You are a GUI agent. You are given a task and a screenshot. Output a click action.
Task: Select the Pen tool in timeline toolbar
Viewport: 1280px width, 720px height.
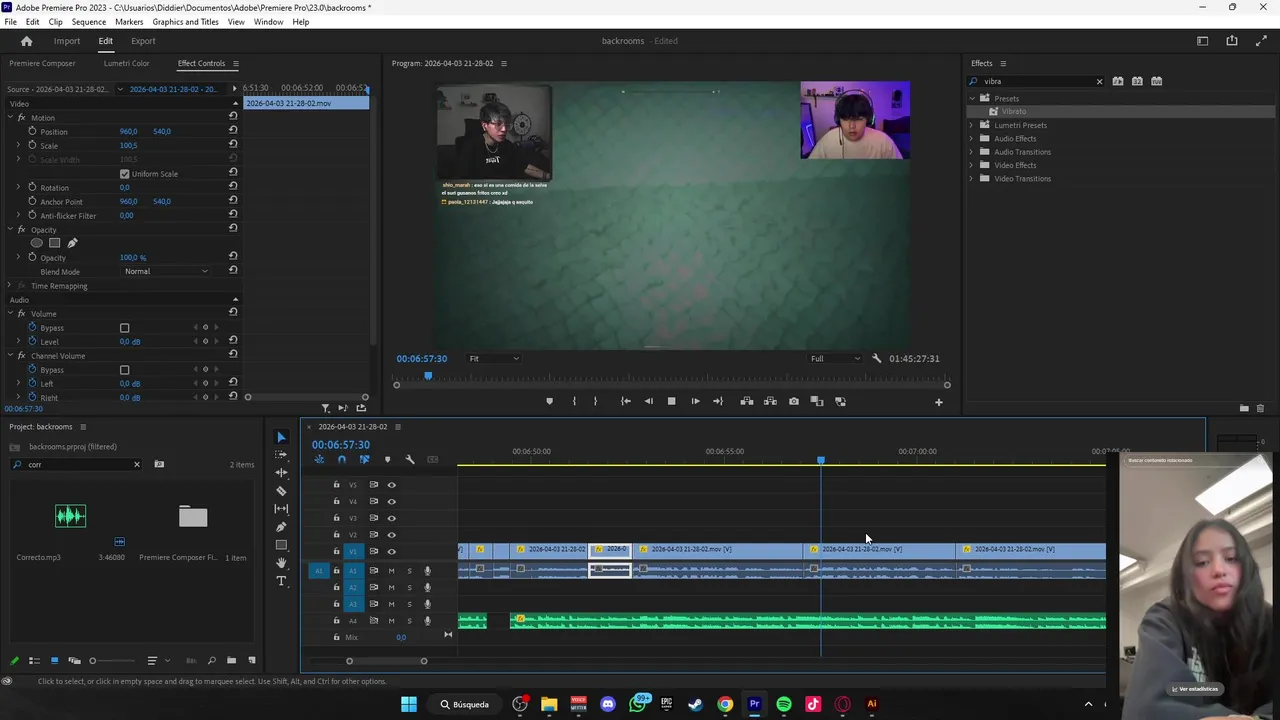click(281, 527)
